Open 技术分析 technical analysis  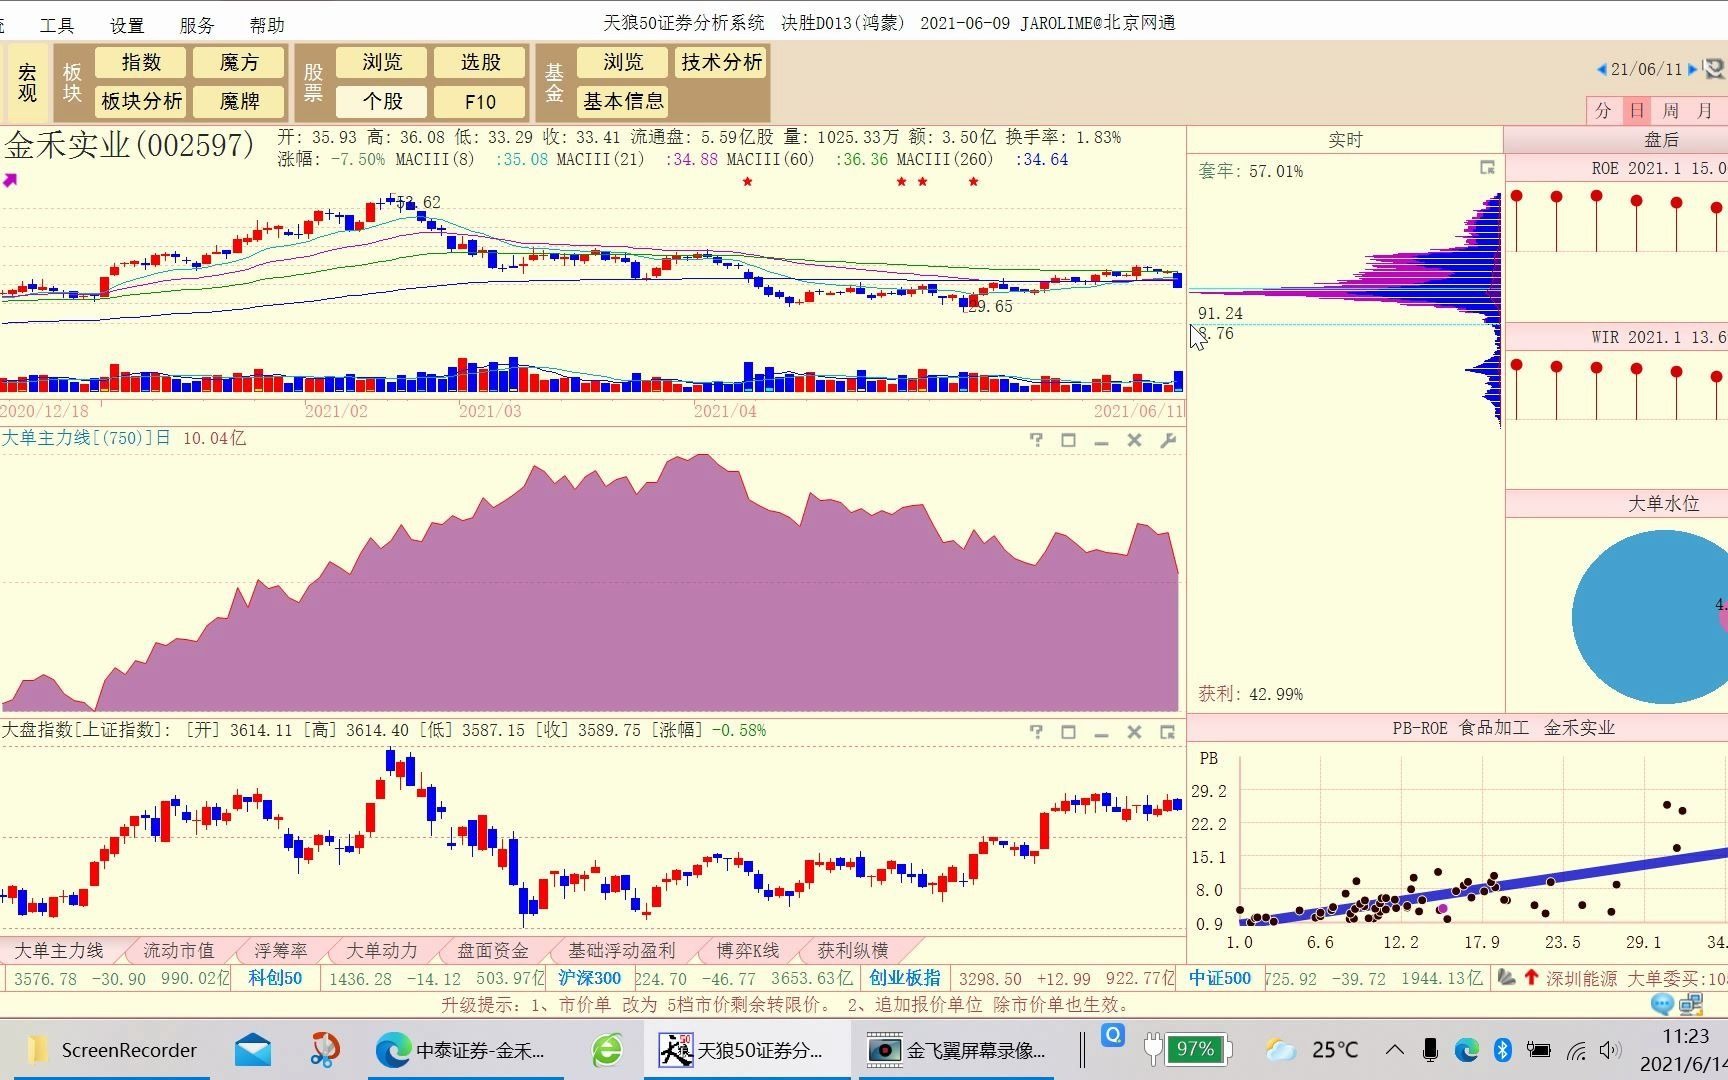click(x=721, y=62)
